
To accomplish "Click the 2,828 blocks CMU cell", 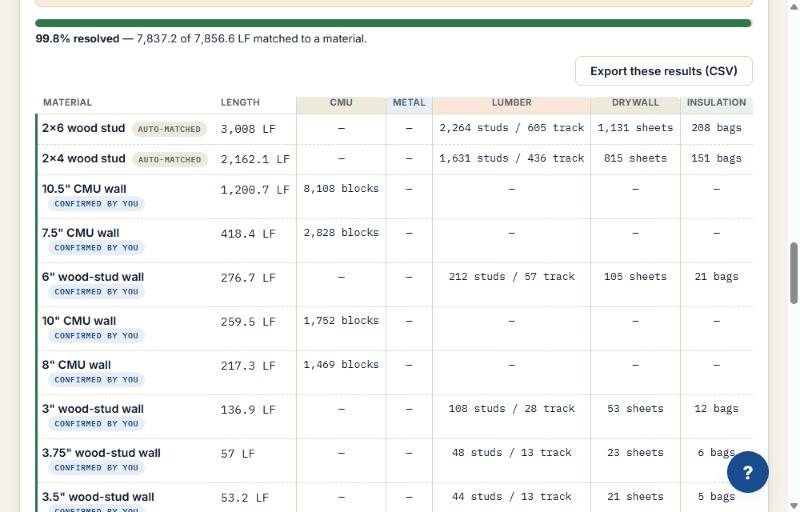I will 341,233.
